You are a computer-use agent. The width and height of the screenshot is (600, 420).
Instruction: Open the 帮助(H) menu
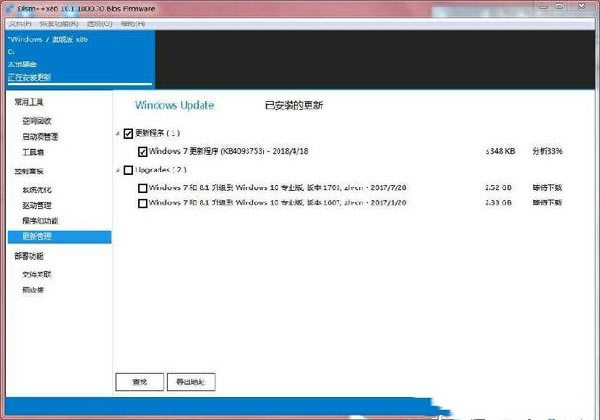pos(133,24)
